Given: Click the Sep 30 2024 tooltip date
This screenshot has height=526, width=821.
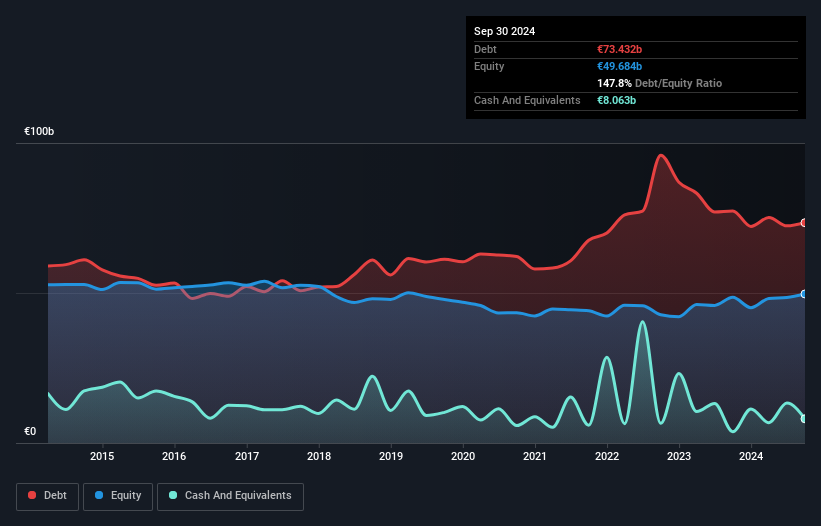Looking at the screenshot, I should [x=504, y=31].
